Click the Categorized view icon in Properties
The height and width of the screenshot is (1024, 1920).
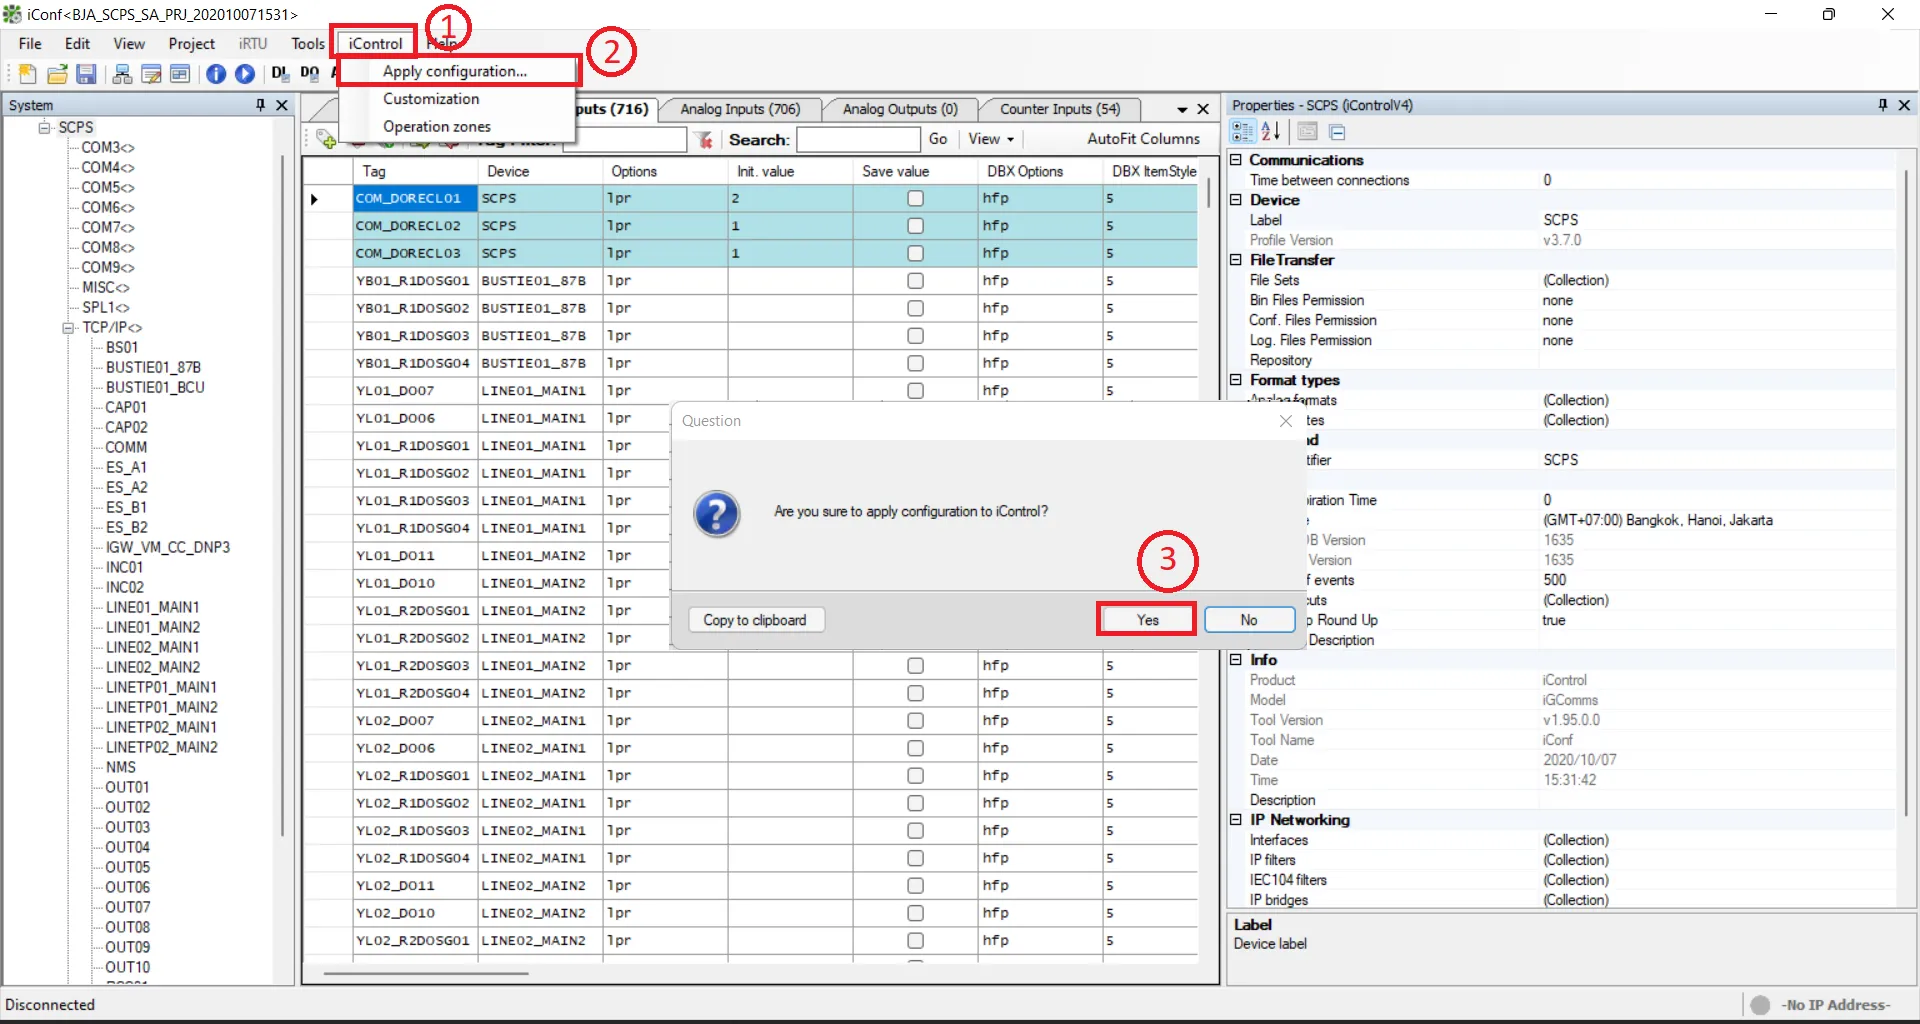tap(1243, 132)
